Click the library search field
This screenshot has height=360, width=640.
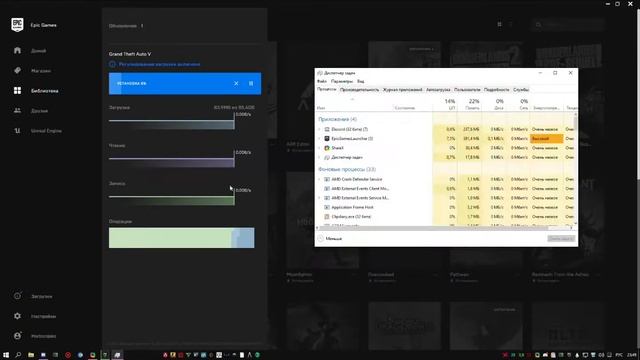[x=569, y=24]
